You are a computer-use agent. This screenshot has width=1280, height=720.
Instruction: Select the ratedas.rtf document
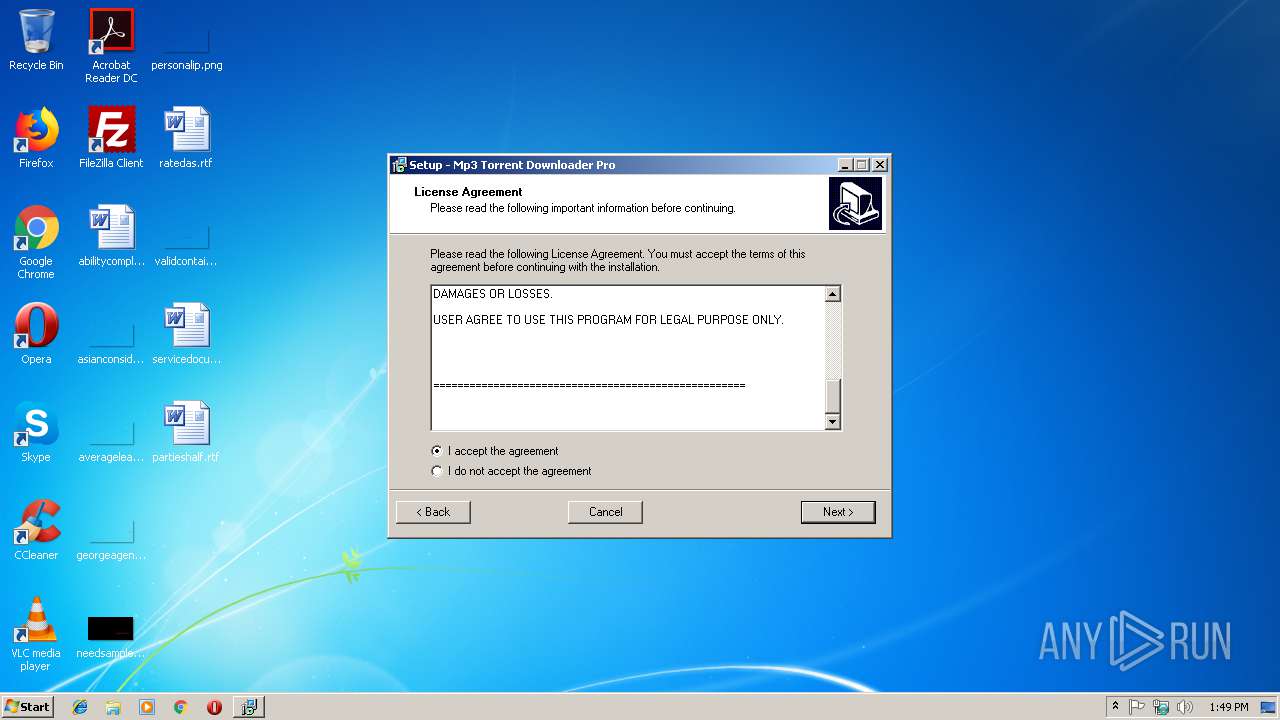click(186, 138)
